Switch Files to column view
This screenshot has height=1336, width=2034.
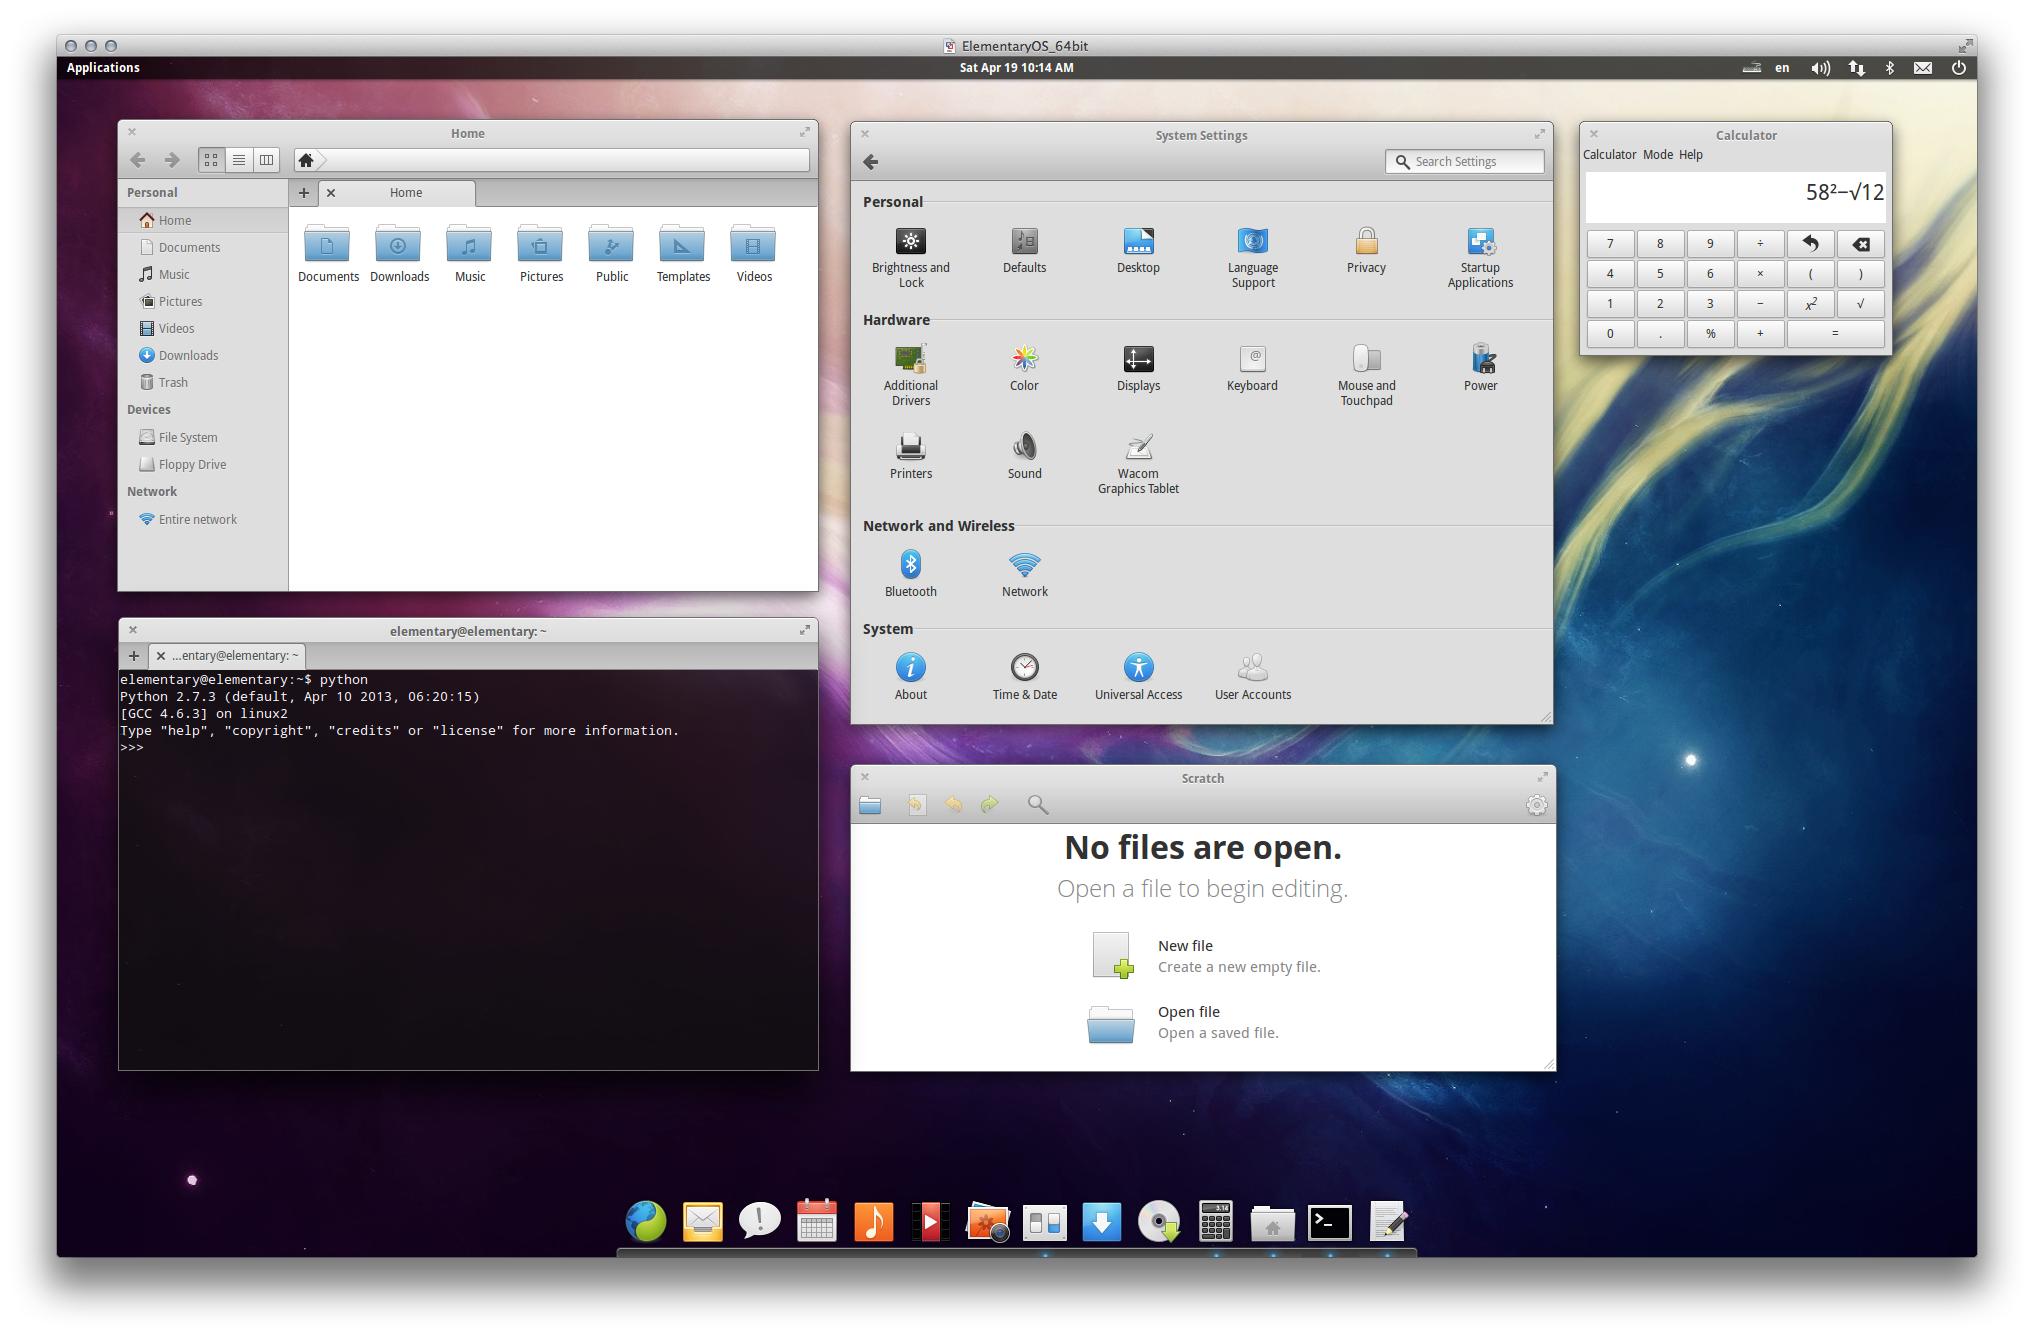coord(266,160)
